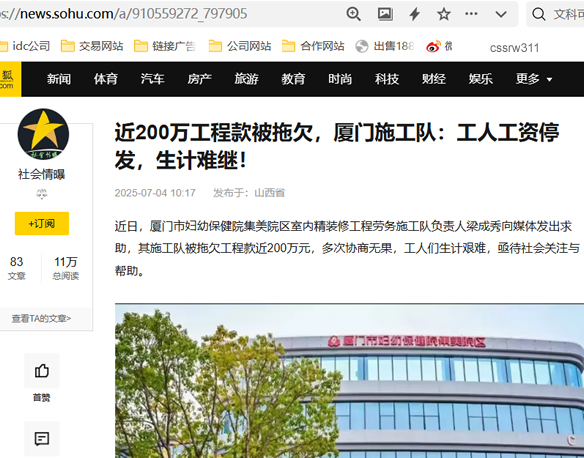Like the article with thumbs-up icon
The height and width of the screenshot is (458, 584).
42,370
